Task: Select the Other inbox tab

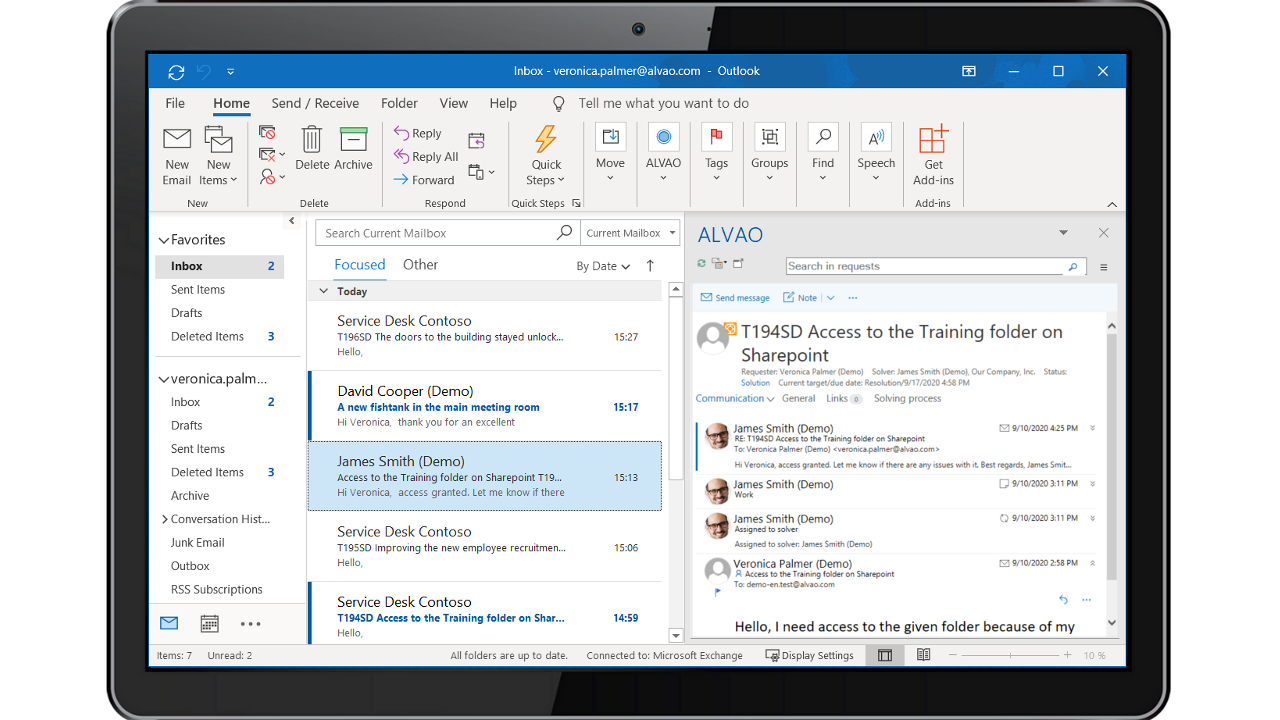Action: click(420, 264)
